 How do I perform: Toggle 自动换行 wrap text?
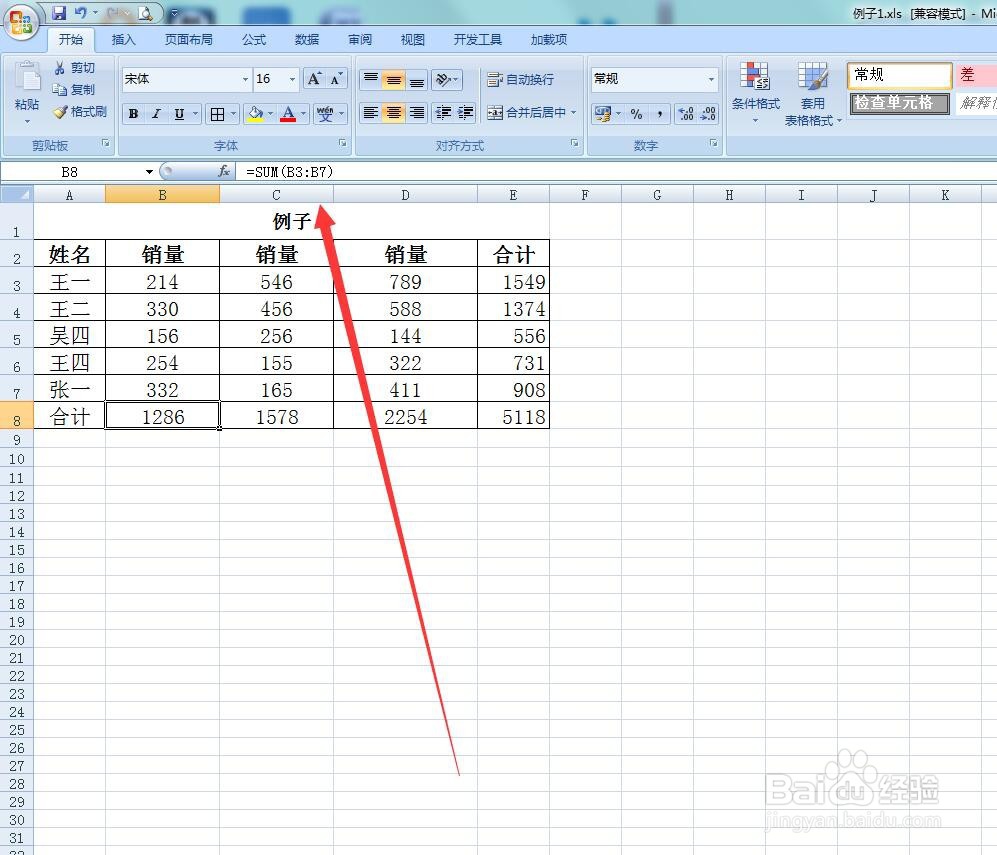pos(520,79)
